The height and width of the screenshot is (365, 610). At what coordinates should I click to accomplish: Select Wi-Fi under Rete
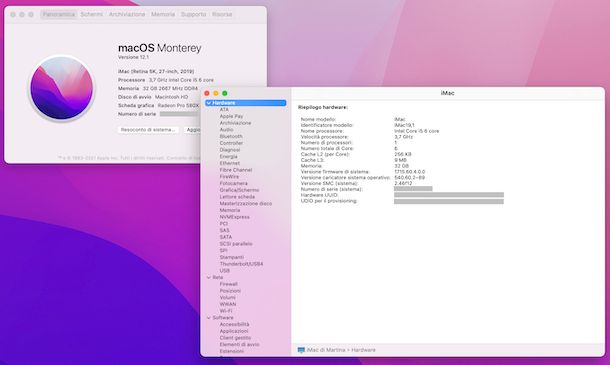226,311
